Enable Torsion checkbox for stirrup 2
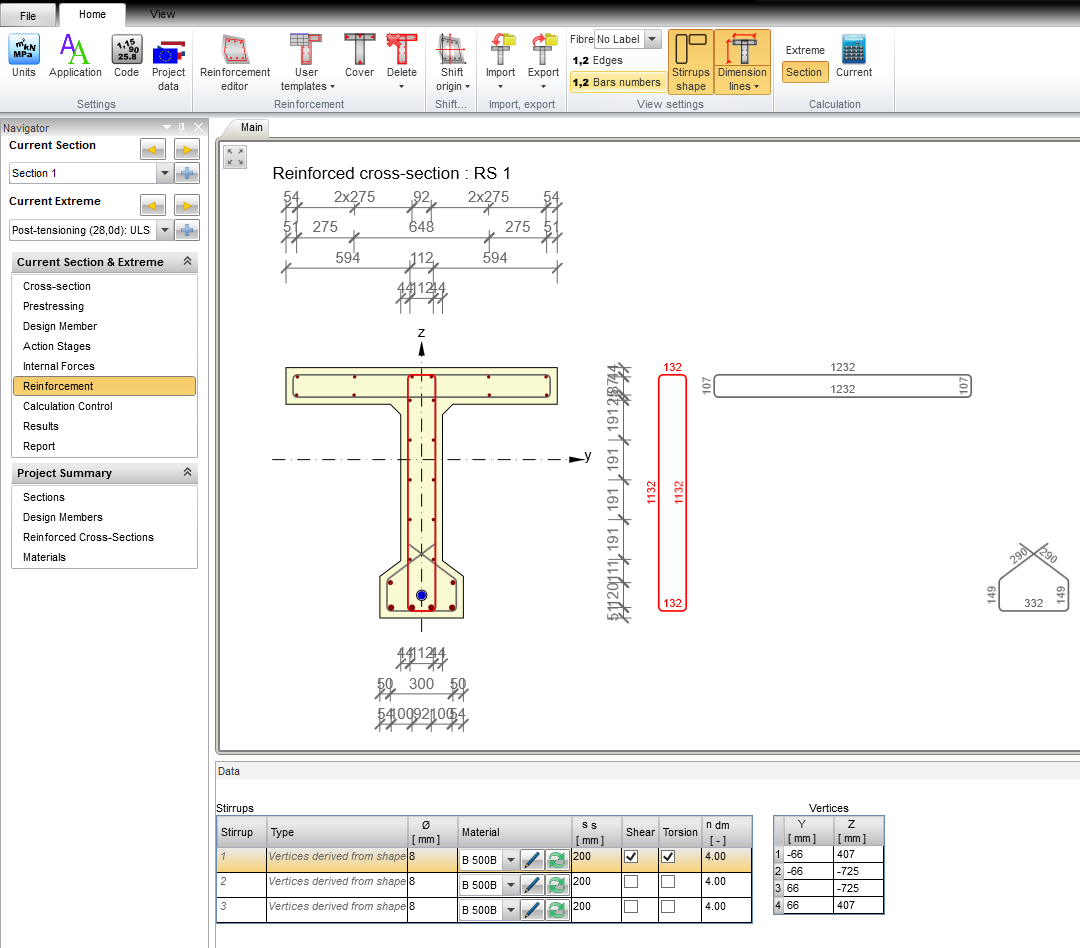 pyautogui.click(x=668, y=882)
